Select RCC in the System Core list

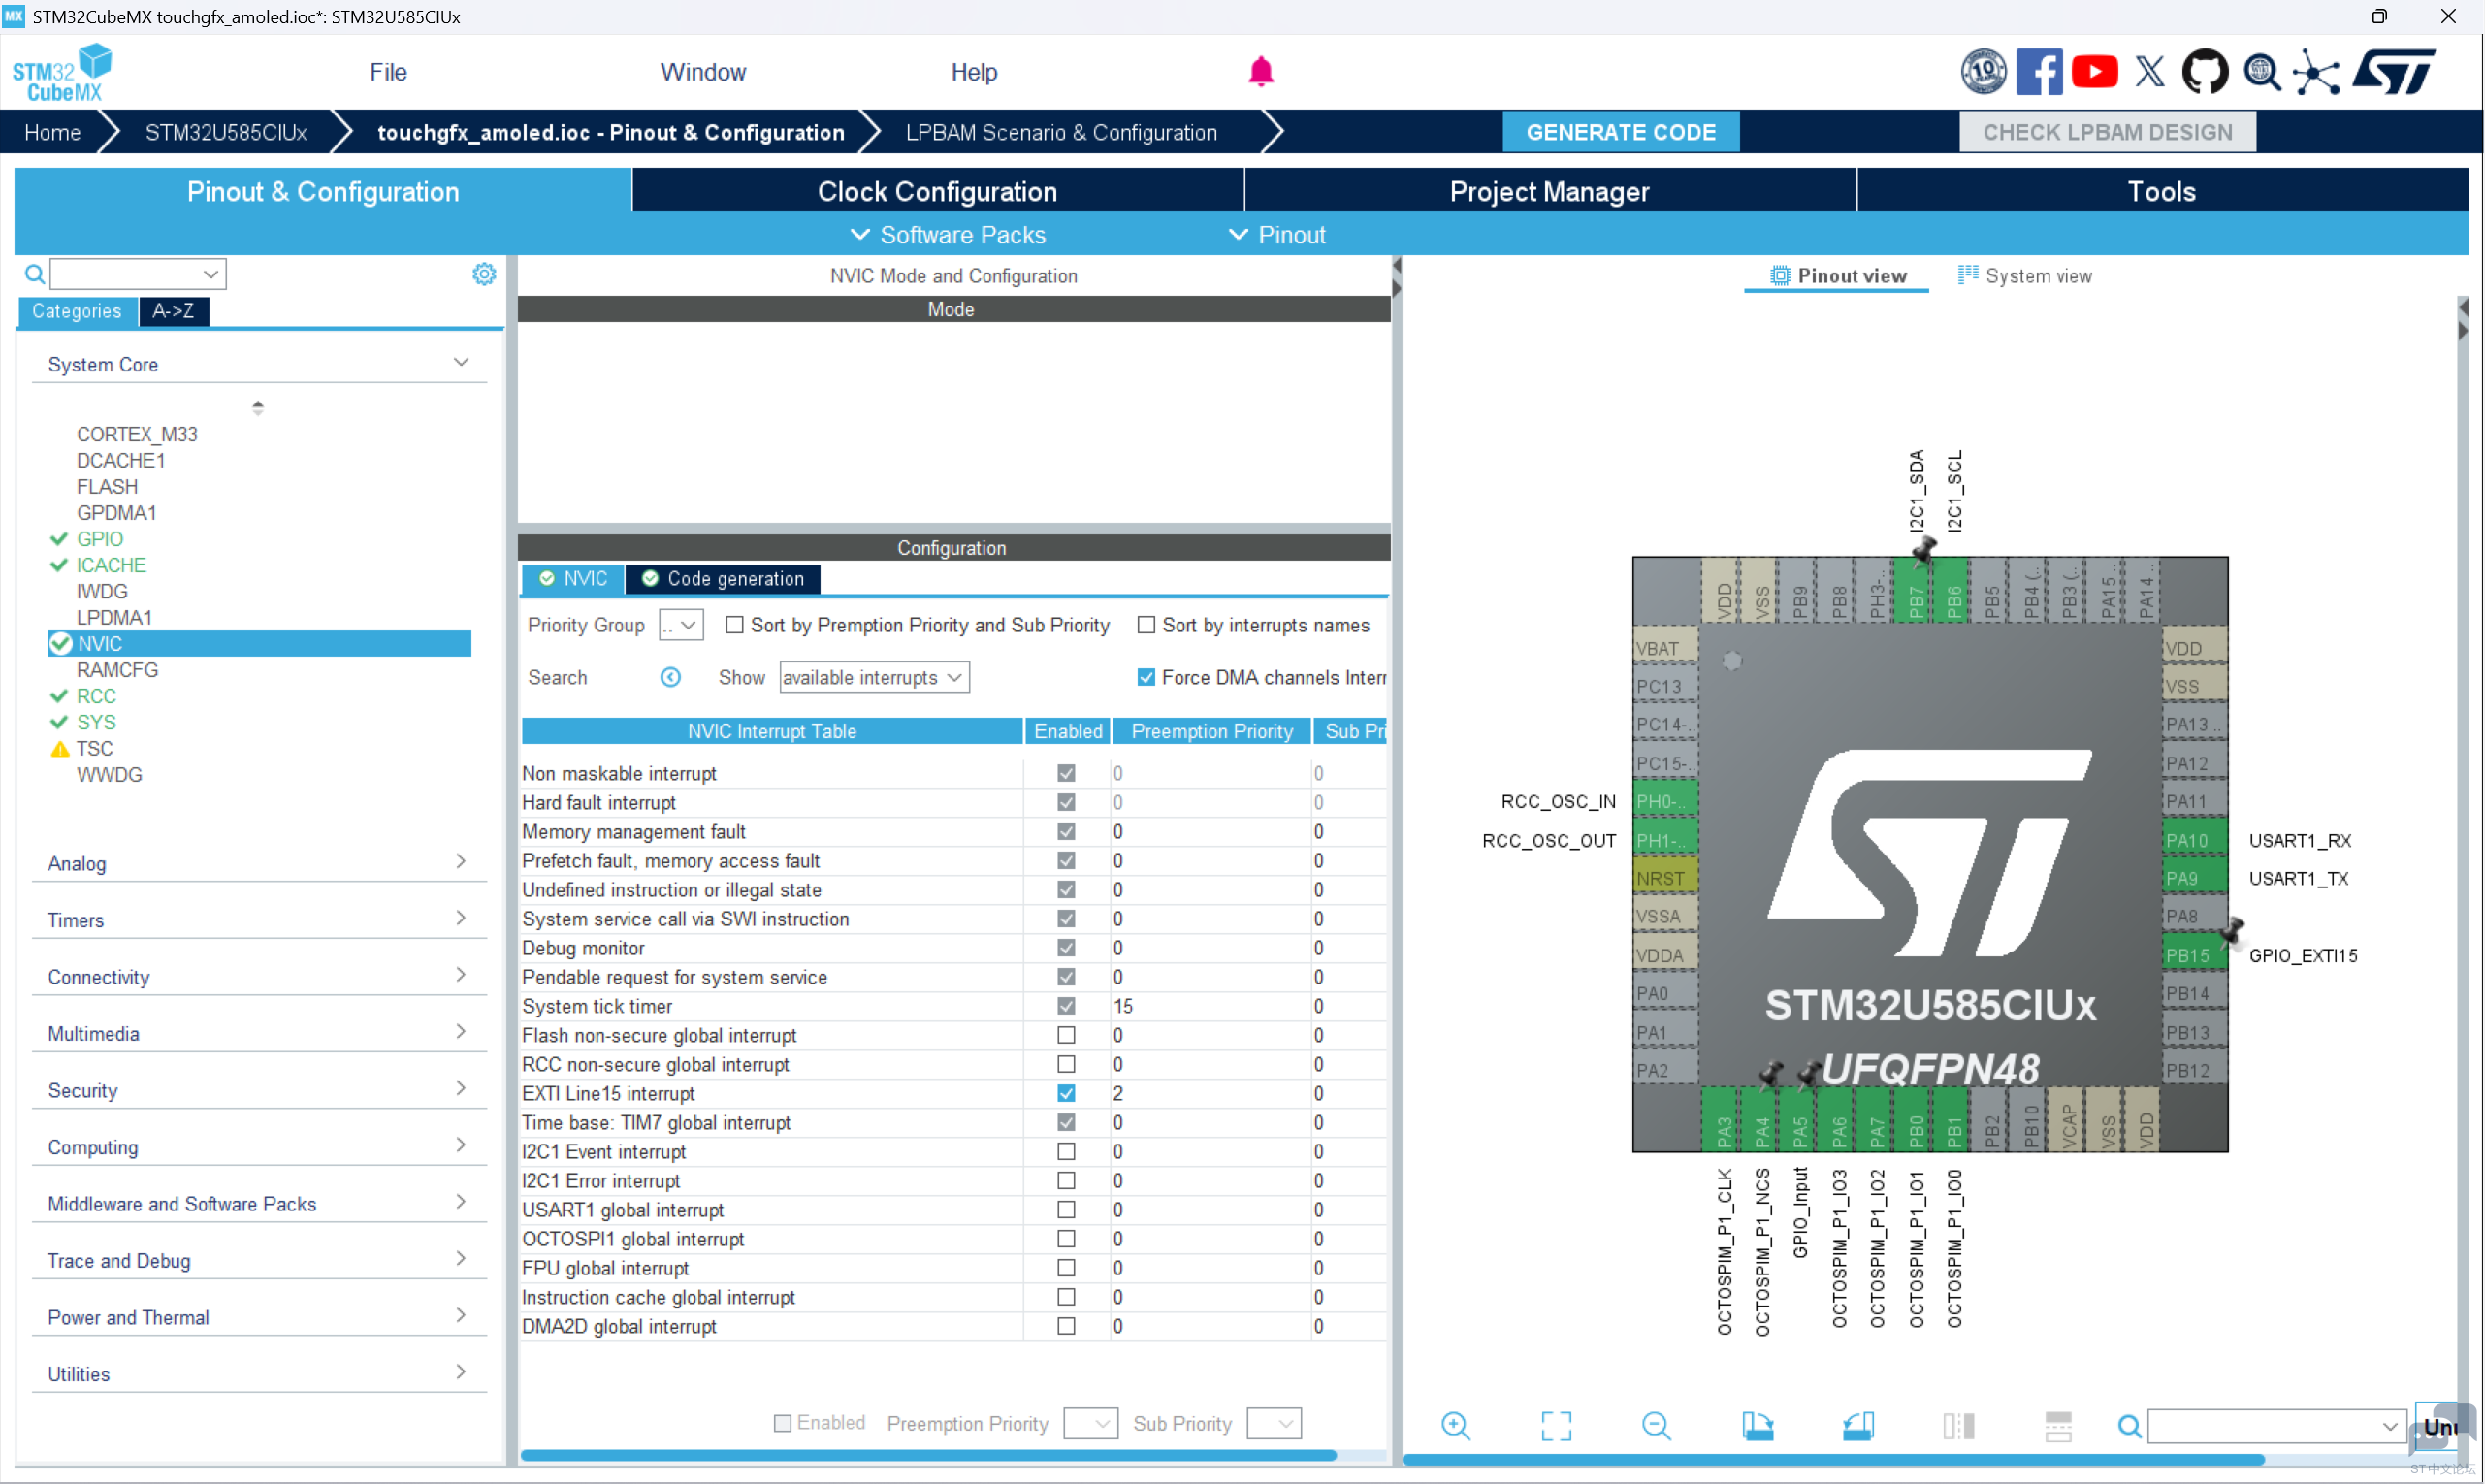tap(96, 696)
